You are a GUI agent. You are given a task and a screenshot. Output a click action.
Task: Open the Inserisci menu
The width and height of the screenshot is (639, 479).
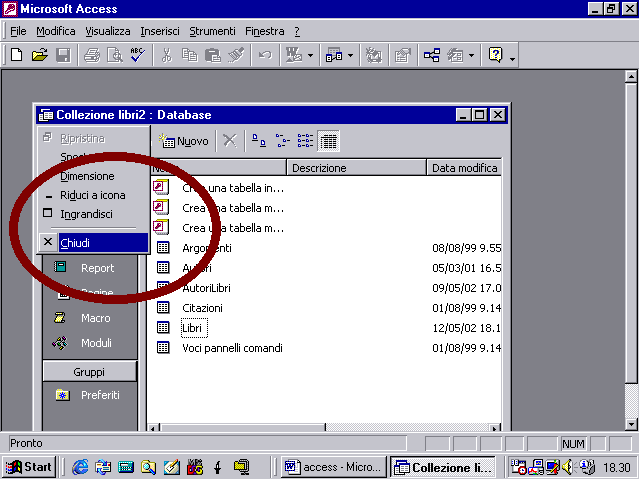(x=160, y=31)
